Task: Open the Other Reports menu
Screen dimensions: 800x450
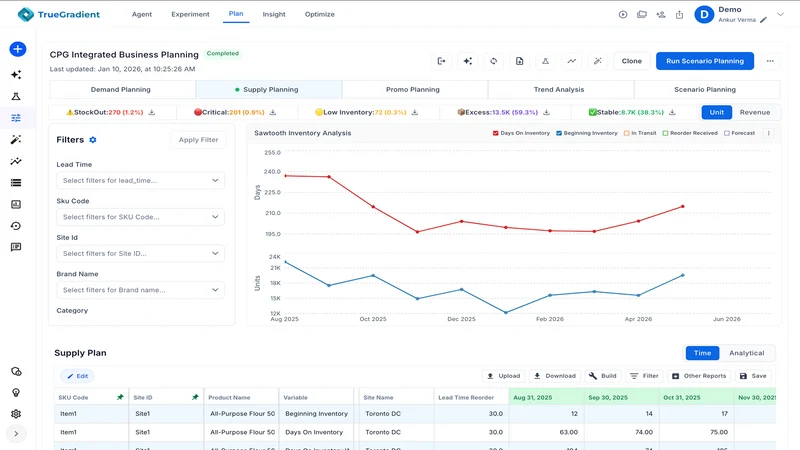Action: [699, 376]
